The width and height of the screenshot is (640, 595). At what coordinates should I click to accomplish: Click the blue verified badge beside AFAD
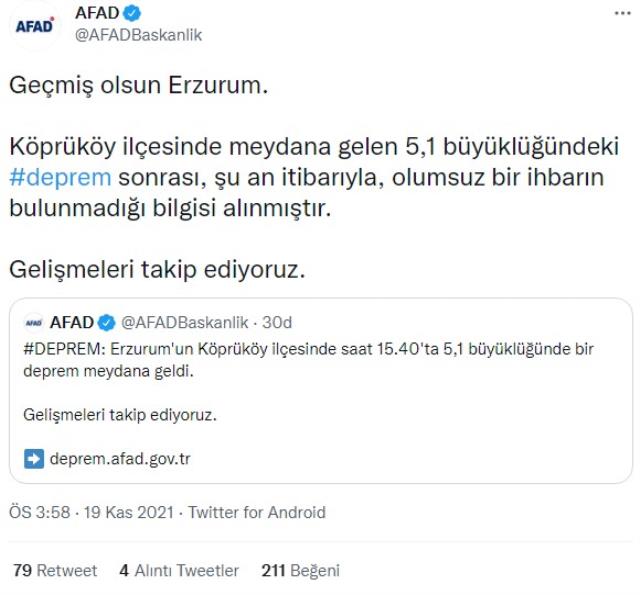pos(132,13)
